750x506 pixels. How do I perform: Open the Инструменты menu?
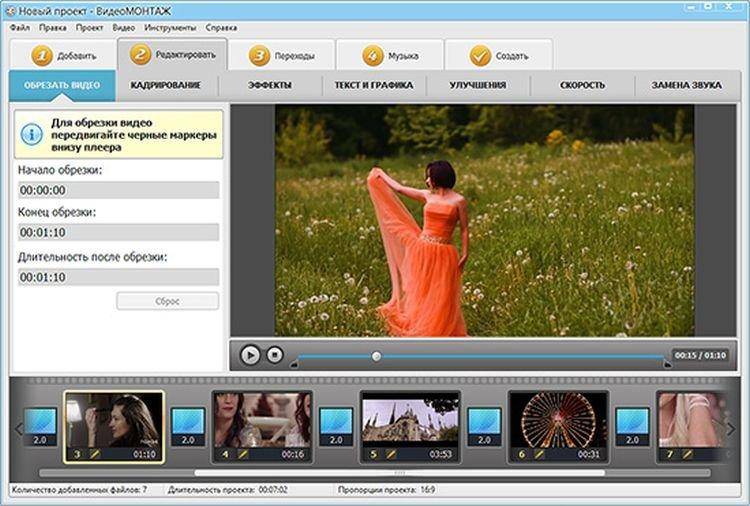coord(170,28)
